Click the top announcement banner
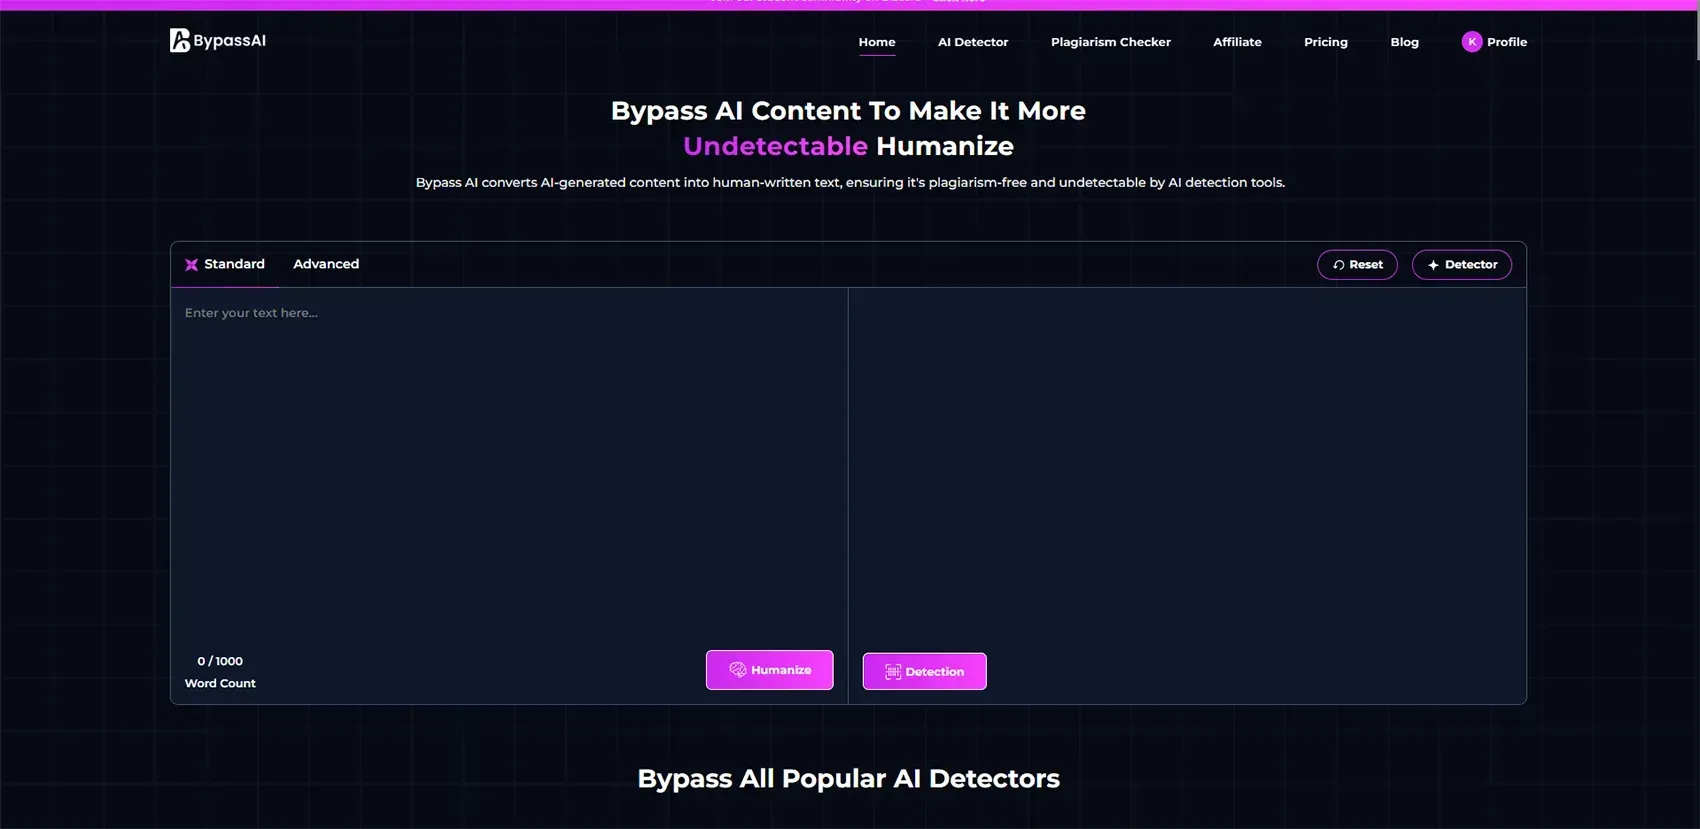The height and width of the screenshot is (829, 1700). click(x=848, y=4)
